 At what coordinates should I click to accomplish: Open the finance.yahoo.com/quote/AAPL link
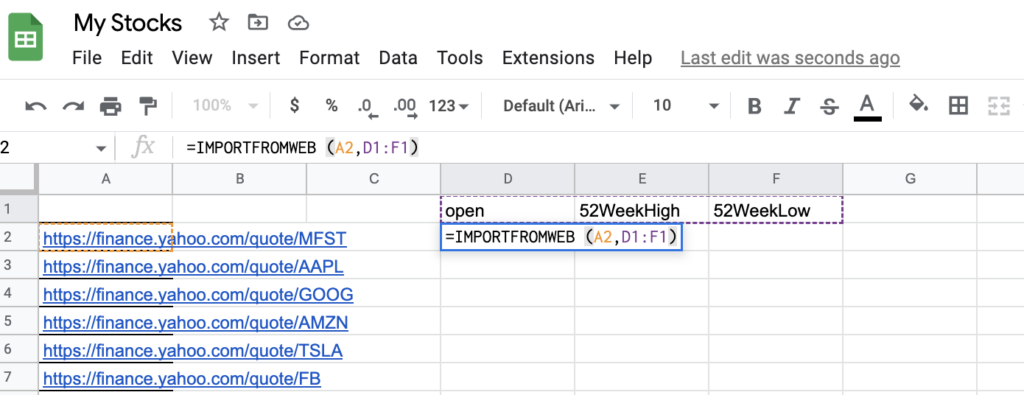[x=193, y=267]
